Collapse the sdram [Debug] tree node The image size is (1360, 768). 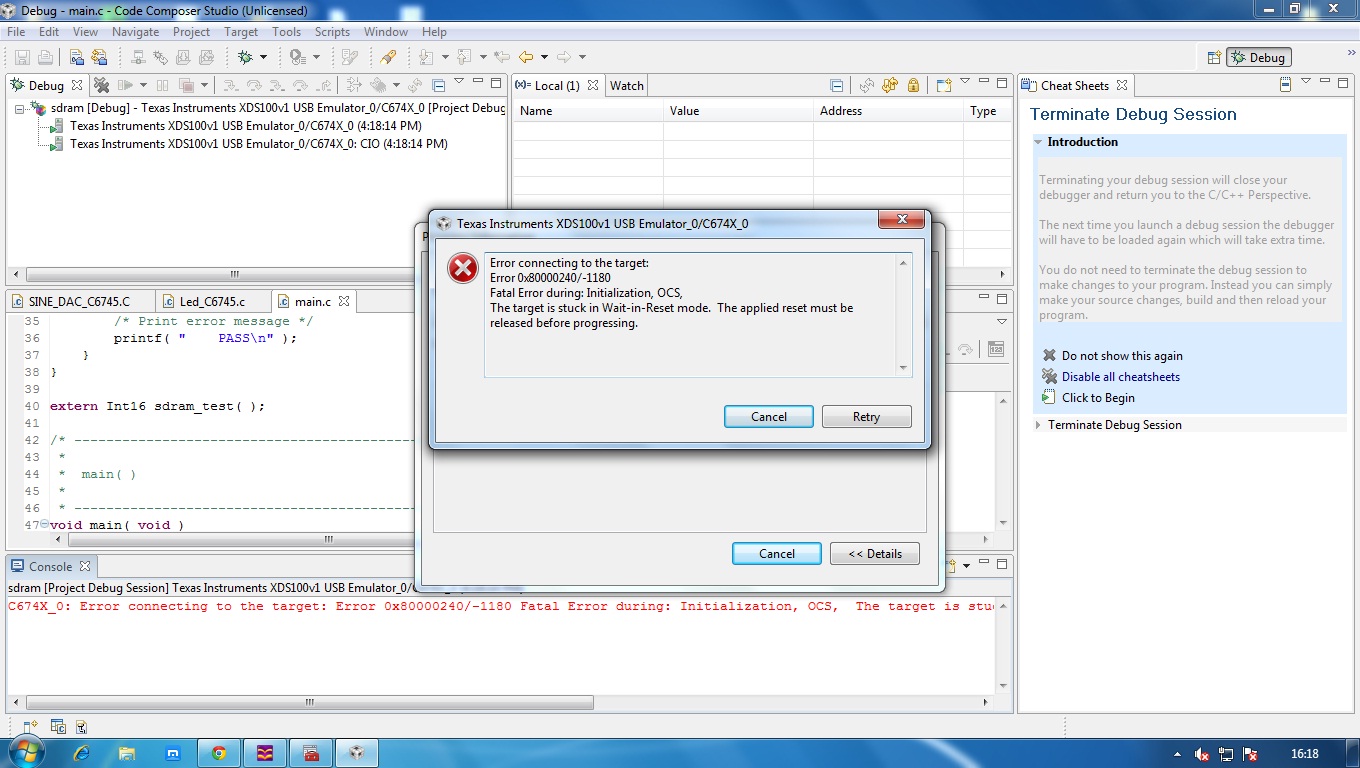(19, 108)
